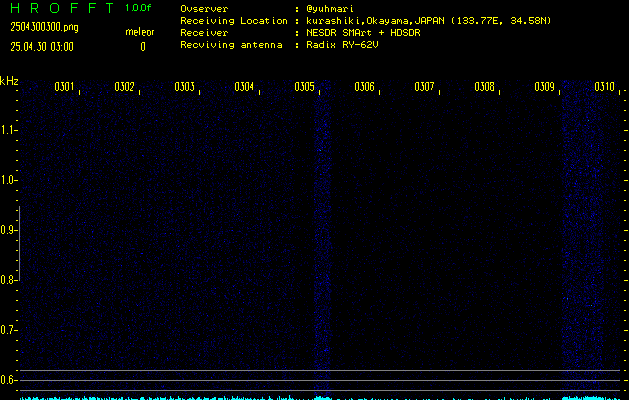
Task: Click the kHz axis unit label
Action: tap(9, 81)
